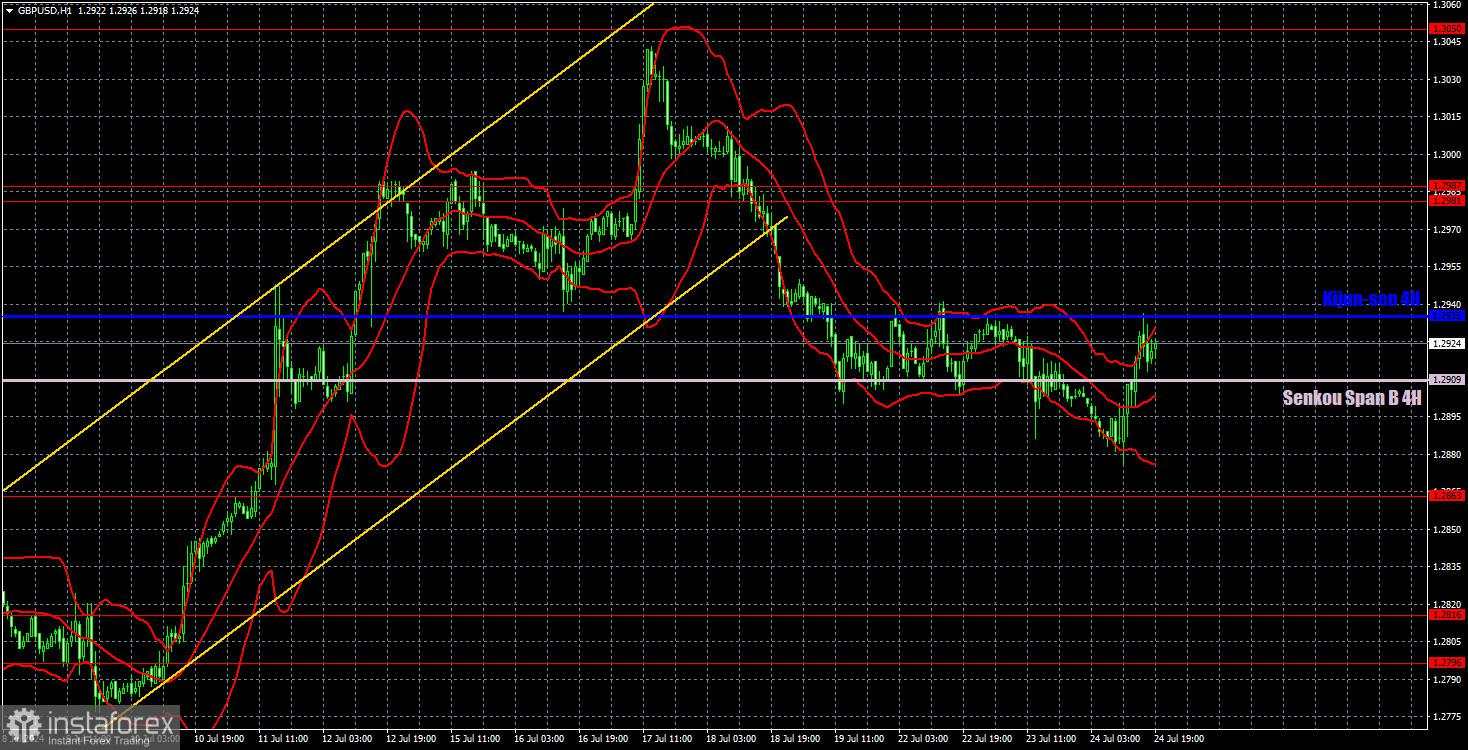Select the Kijun-sen 4H label
Viewport: 1468px width, 750px height.
(1371, 298)
